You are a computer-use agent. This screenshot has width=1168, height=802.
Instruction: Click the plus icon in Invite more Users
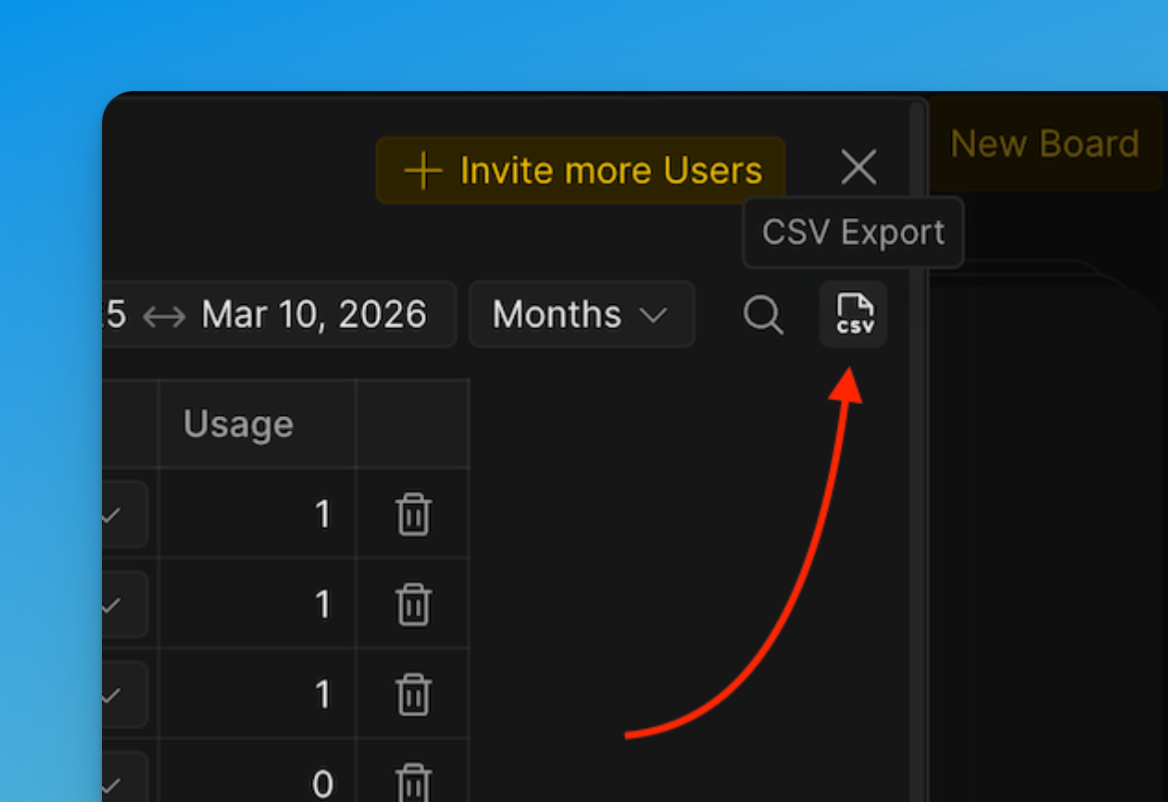click(423, 170)
